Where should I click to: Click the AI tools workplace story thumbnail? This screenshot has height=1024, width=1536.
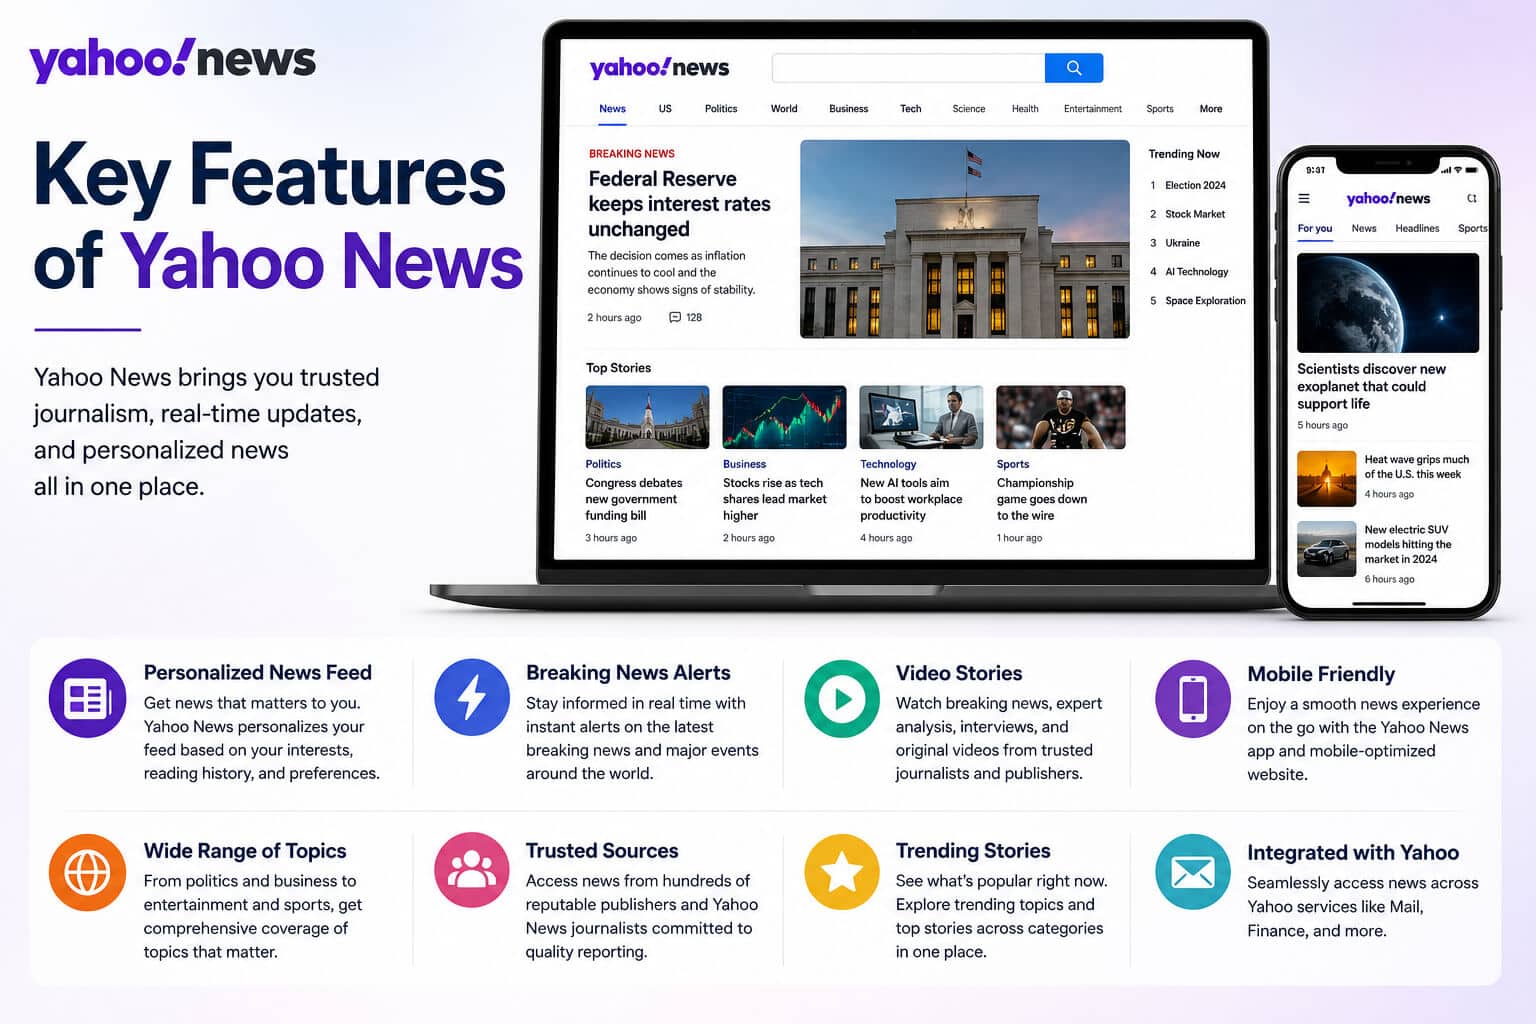pyautogui.click(x=921, y=417)
